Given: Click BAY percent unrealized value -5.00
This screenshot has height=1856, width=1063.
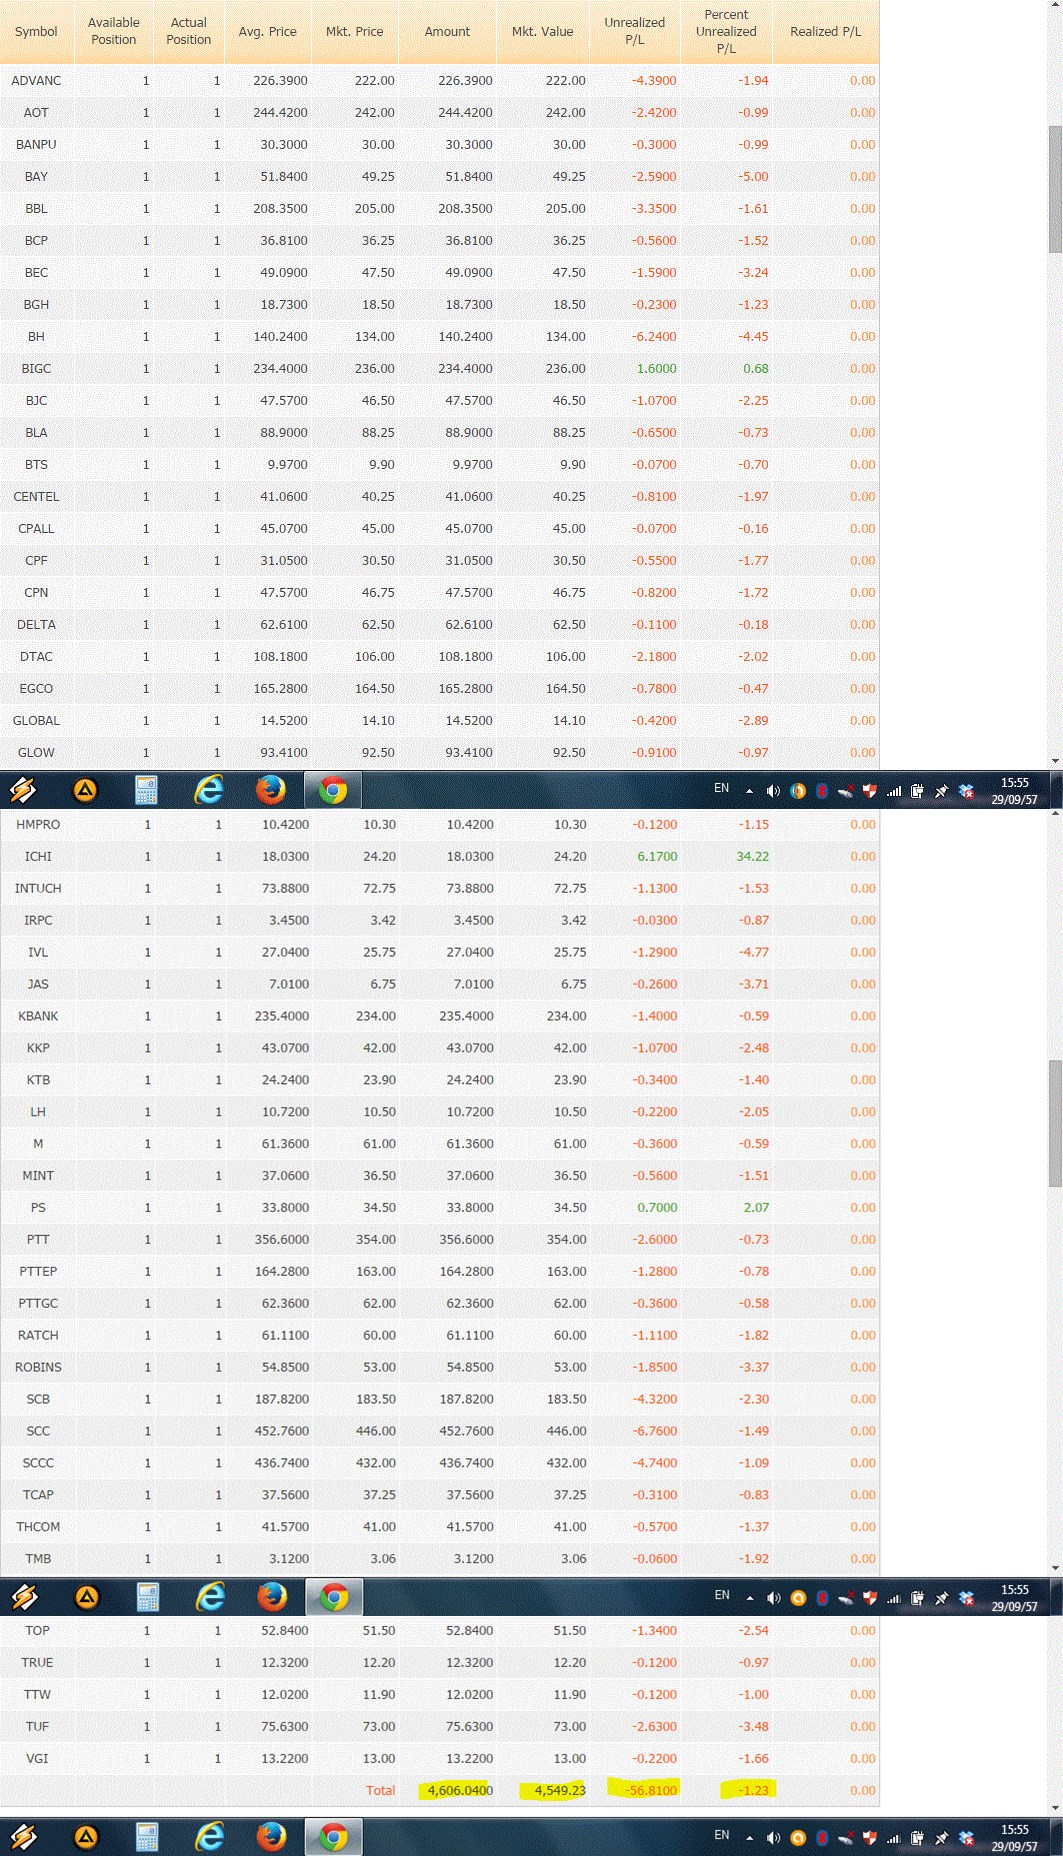Looking at the screenshot, I should tap(753, 176).
